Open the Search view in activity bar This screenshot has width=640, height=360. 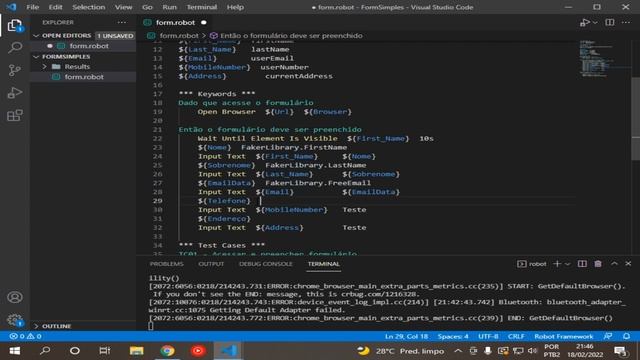tap(15, 48)
